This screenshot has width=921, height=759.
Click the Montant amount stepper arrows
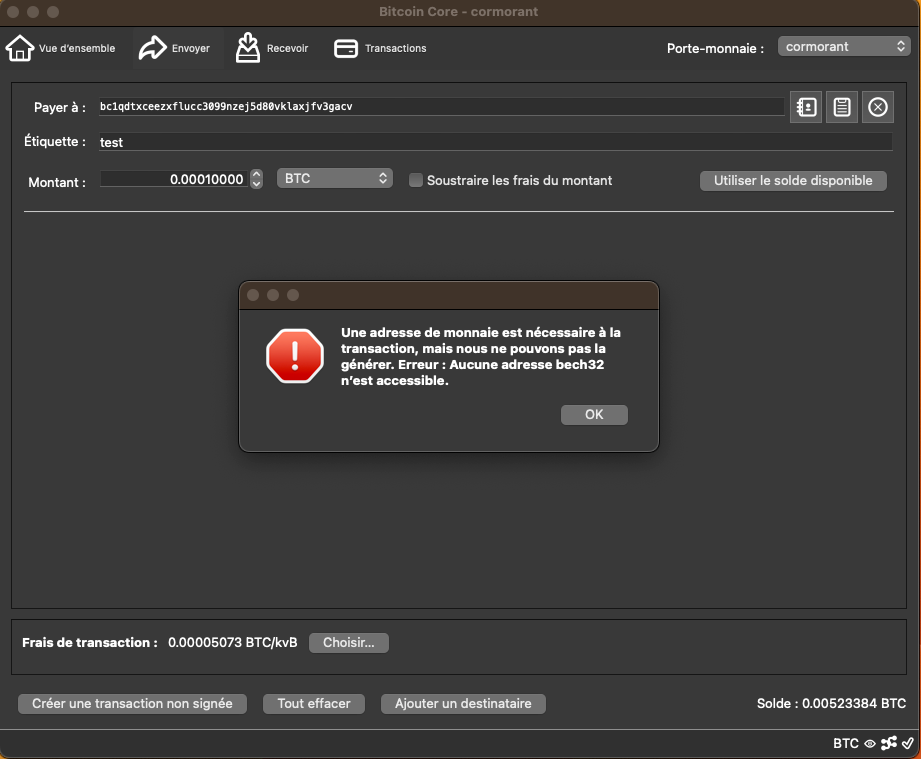256,180
